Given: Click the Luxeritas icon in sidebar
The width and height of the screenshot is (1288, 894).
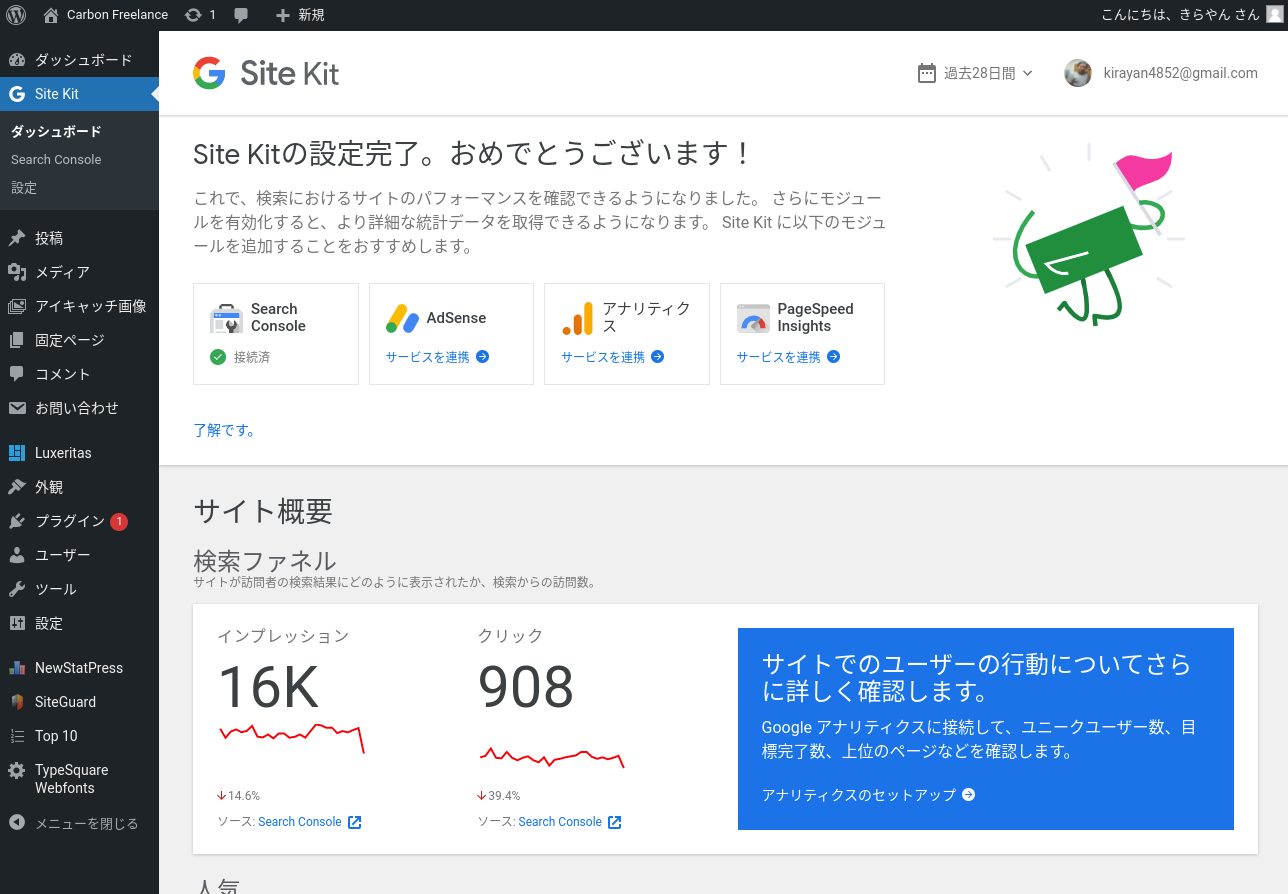Looking at the screenshot, I should [17, 453].
